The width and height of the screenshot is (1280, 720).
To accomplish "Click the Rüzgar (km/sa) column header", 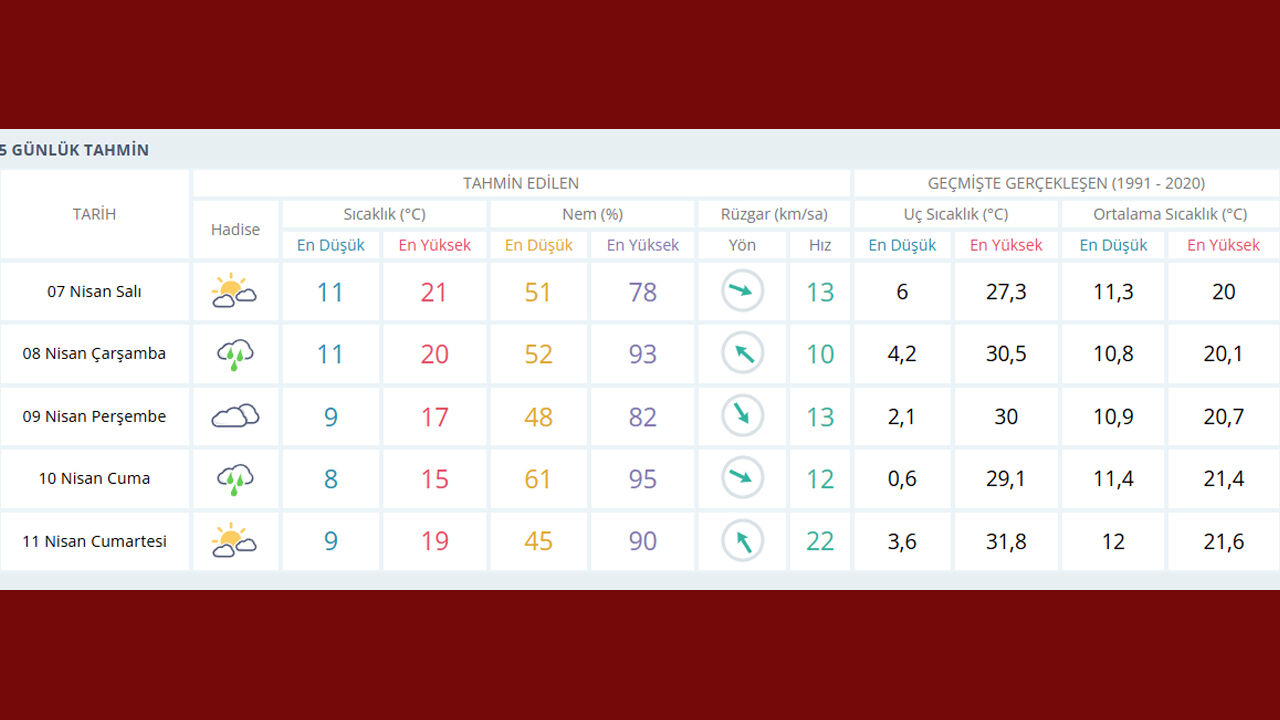I will (773, 214).
